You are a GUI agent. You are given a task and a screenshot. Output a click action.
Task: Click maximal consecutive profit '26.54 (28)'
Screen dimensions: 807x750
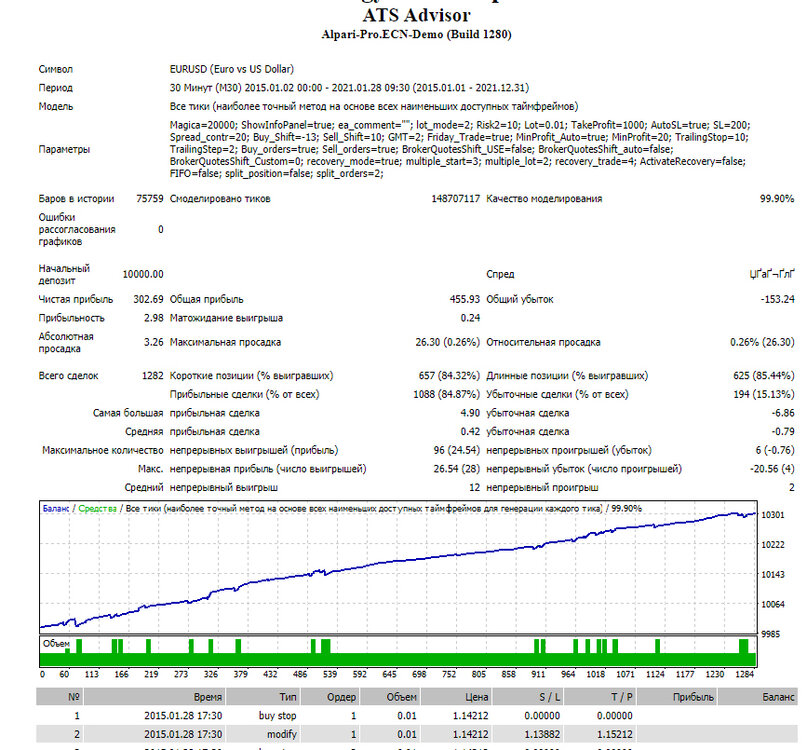457,469
